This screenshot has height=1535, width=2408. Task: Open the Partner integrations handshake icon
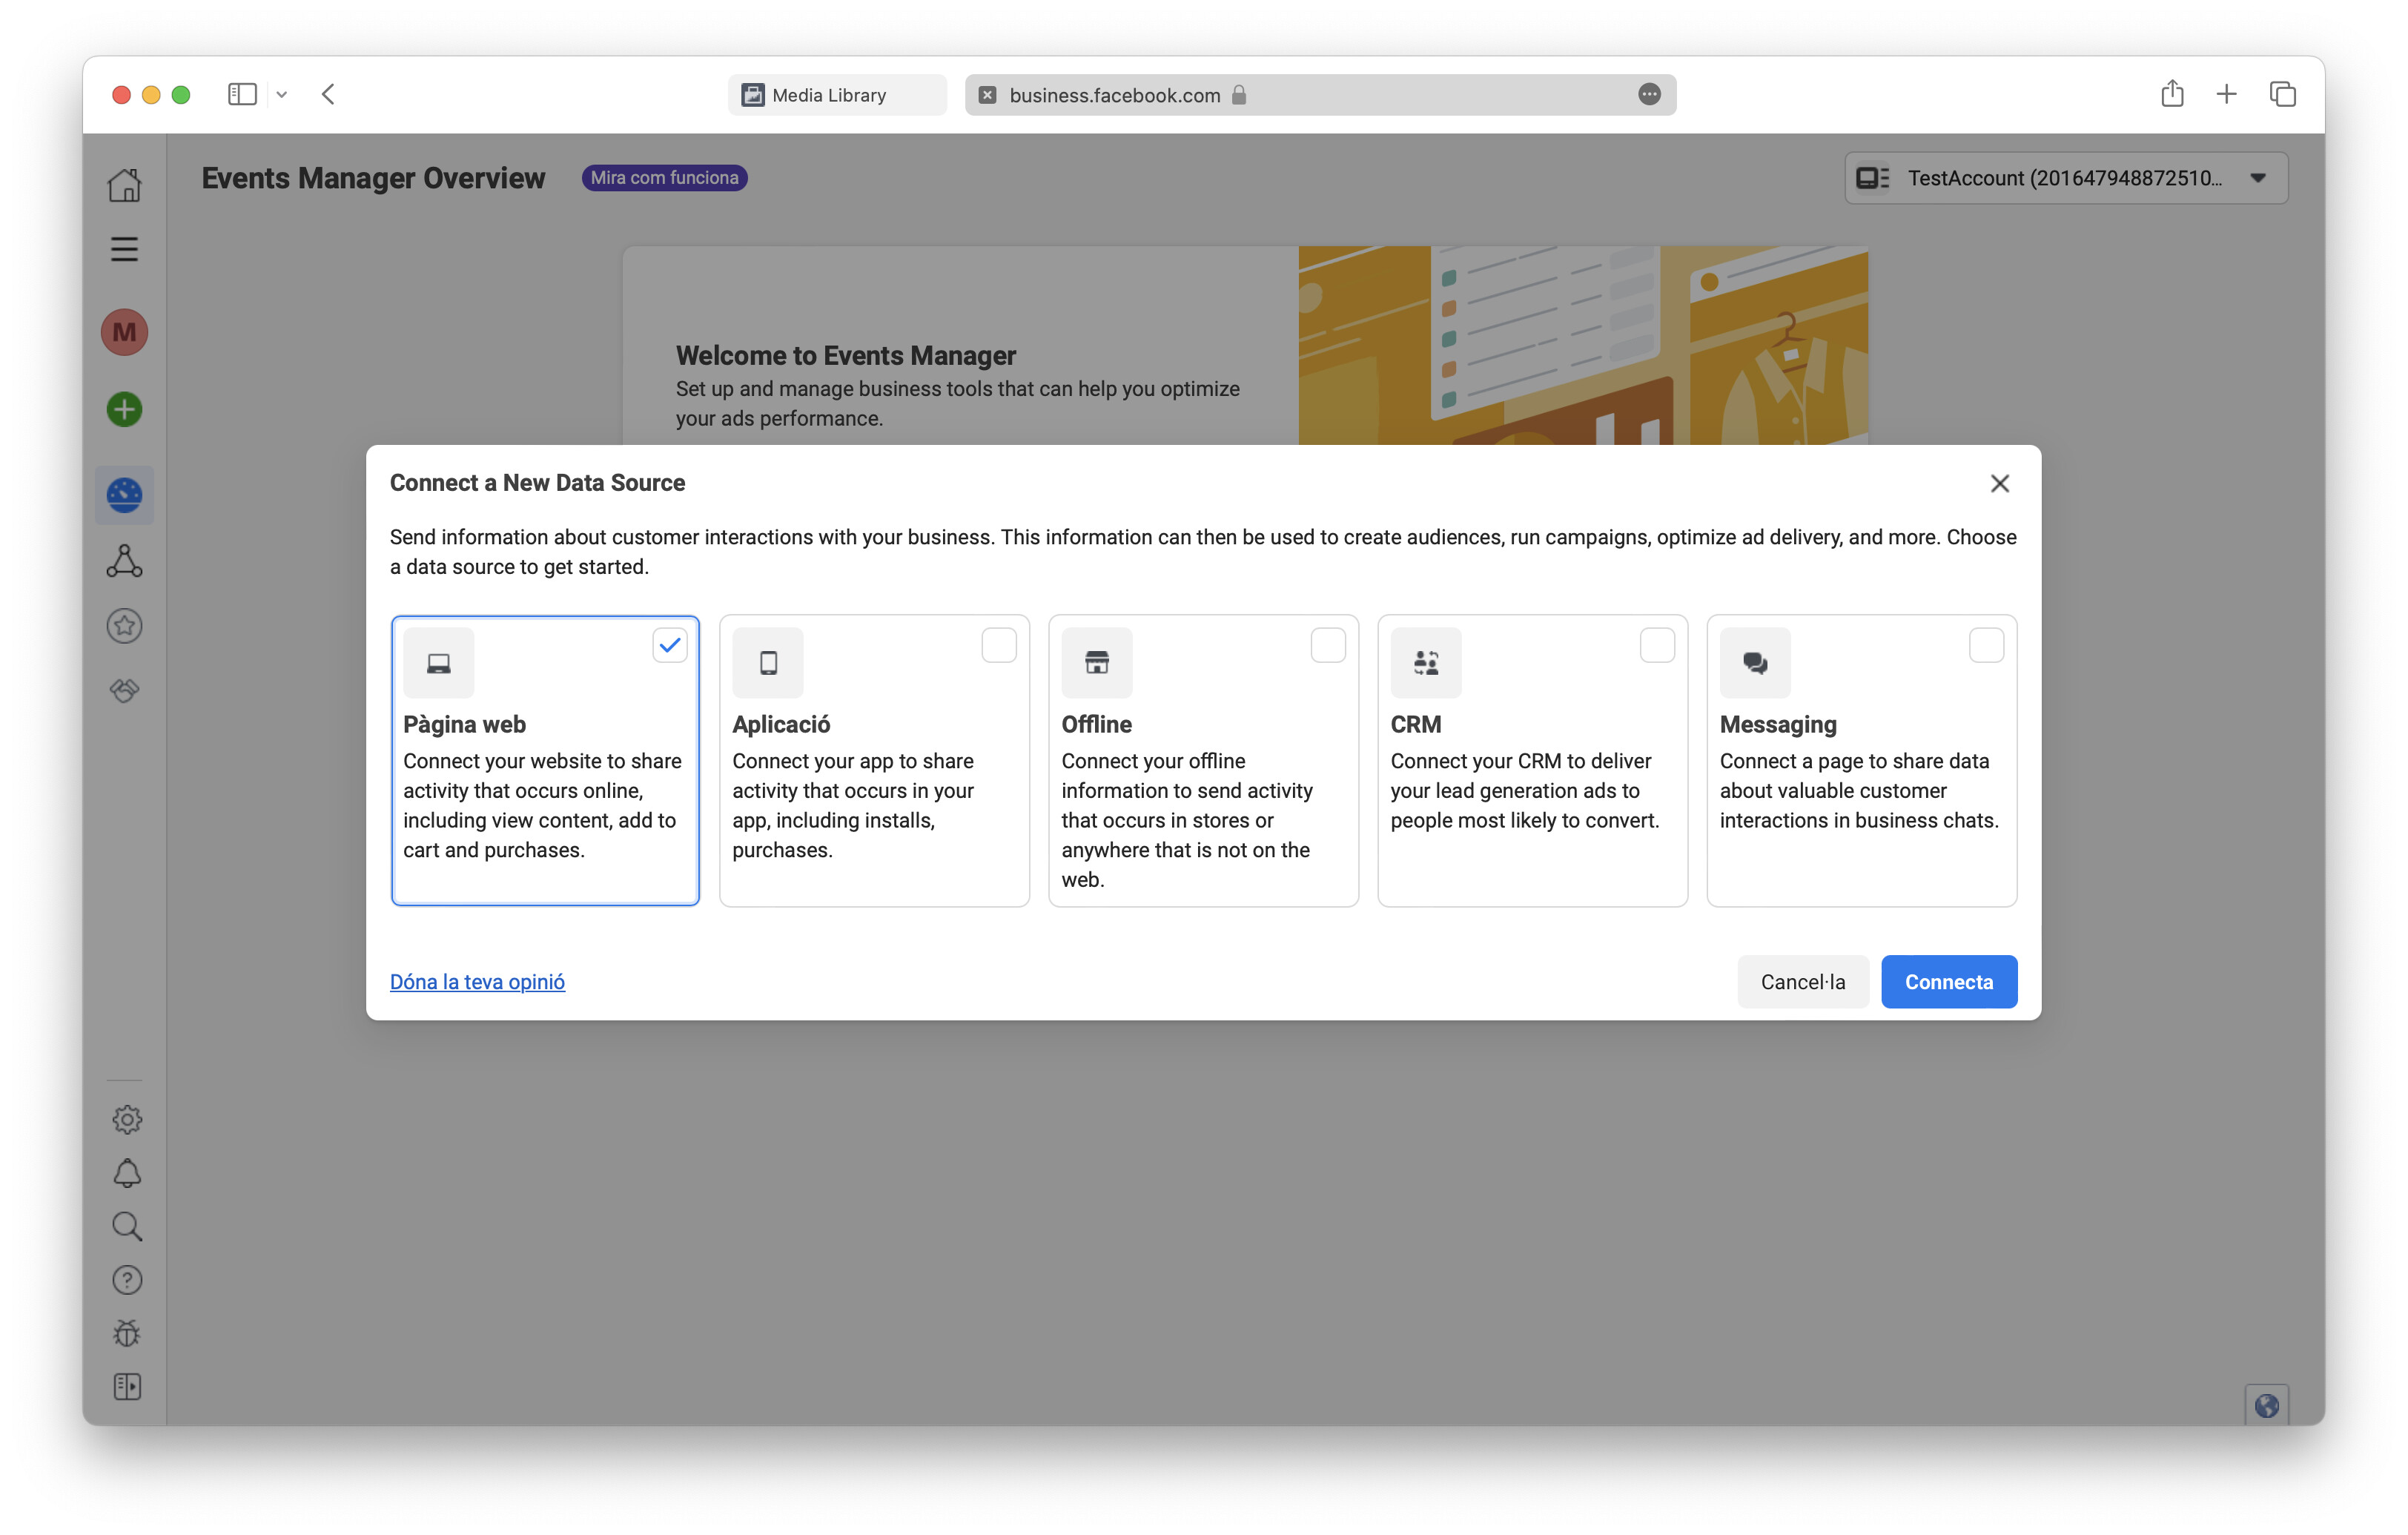click(x=124, y=690)
